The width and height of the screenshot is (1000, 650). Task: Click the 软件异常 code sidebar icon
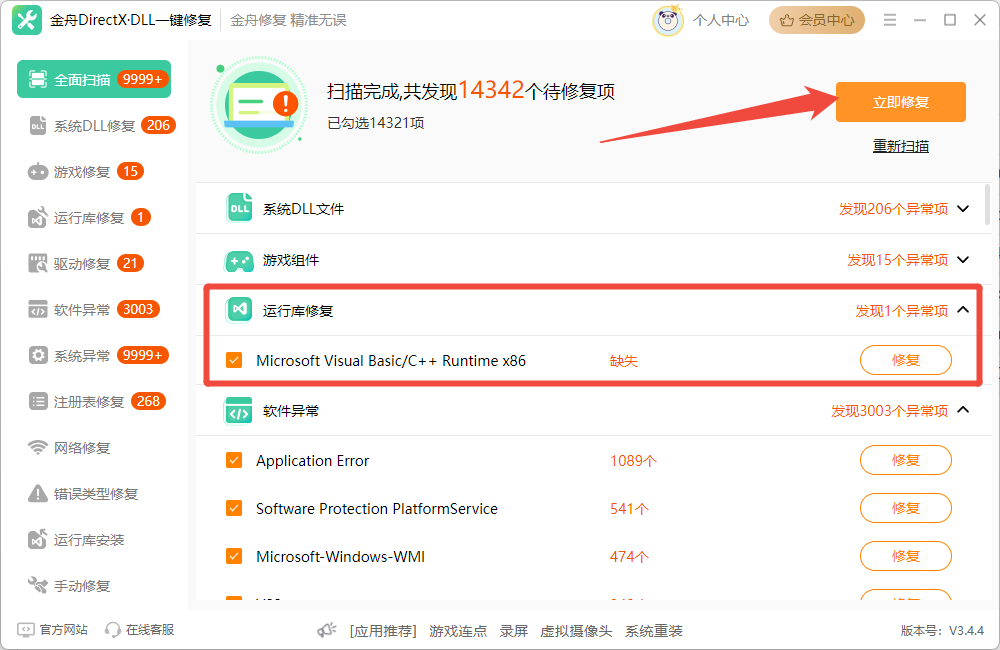38,309
